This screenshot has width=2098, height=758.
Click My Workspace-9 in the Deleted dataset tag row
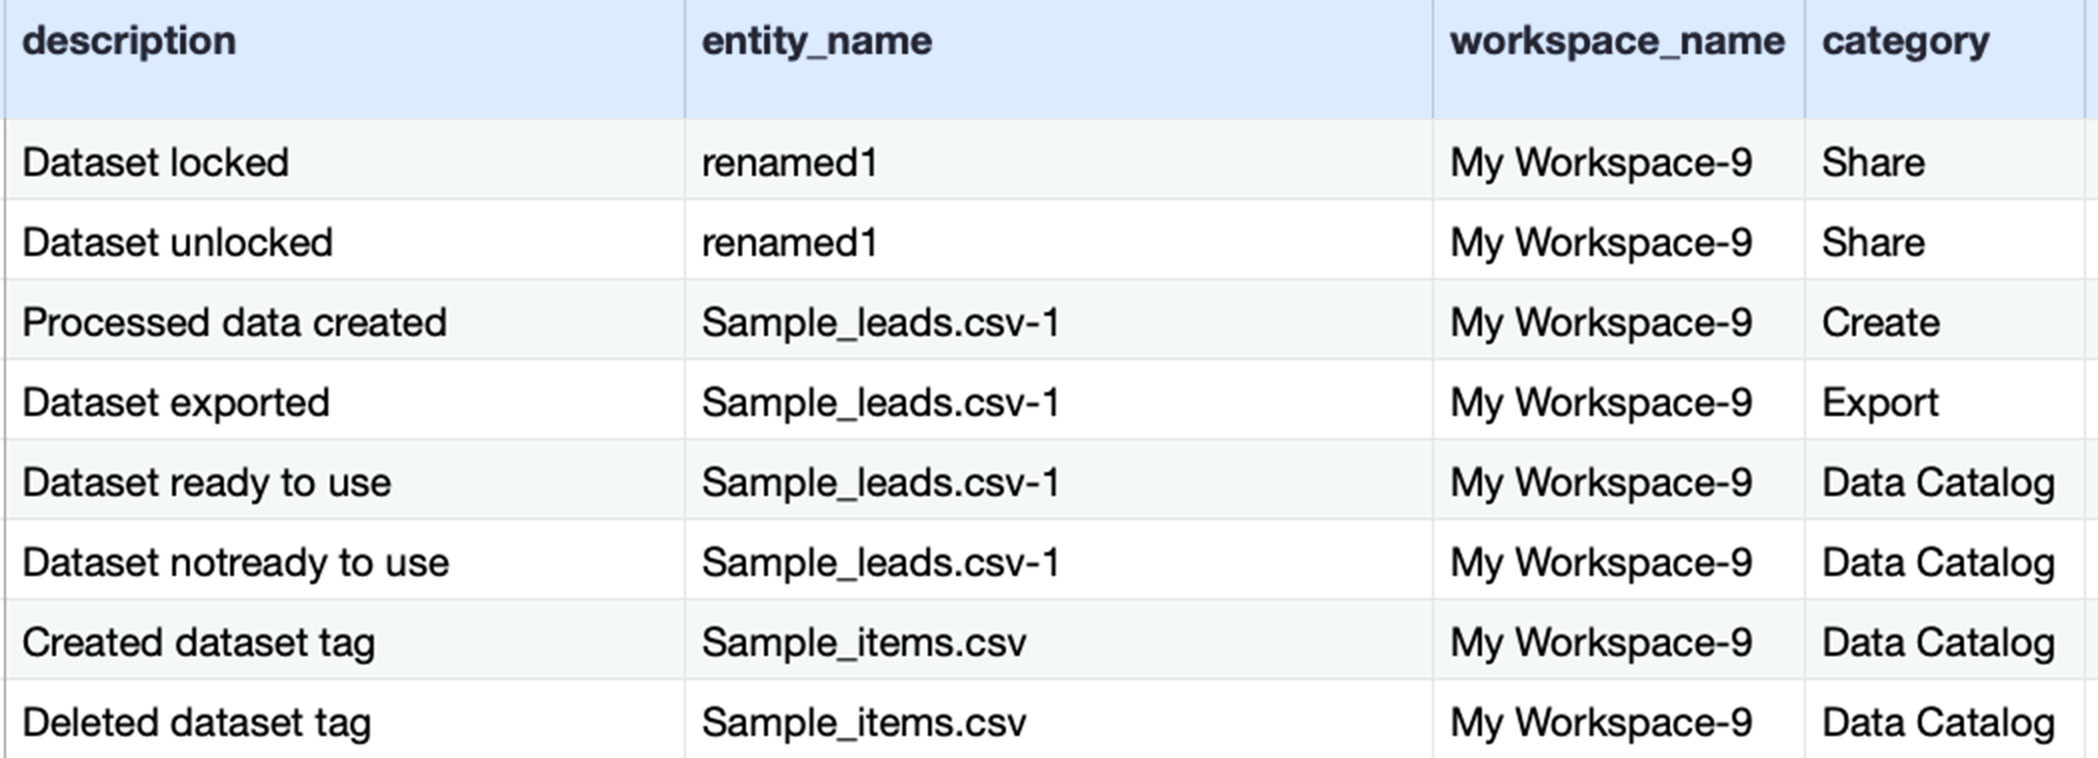pyautogui.click(x=1601, y=722)
